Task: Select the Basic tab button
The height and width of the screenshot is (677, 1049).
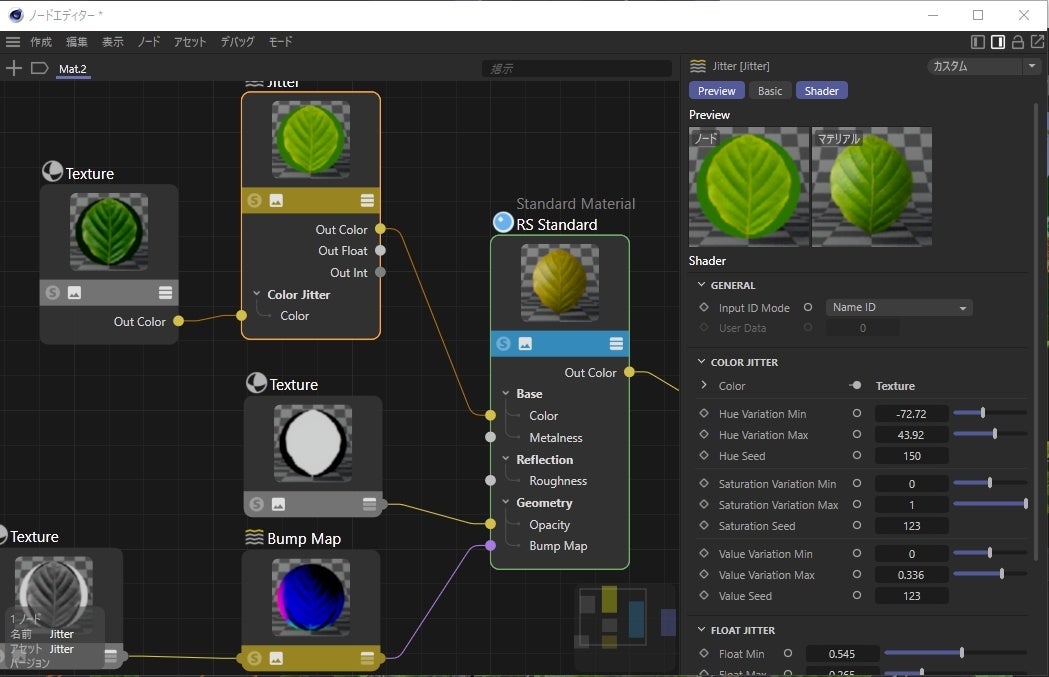Action: (770, 91)
